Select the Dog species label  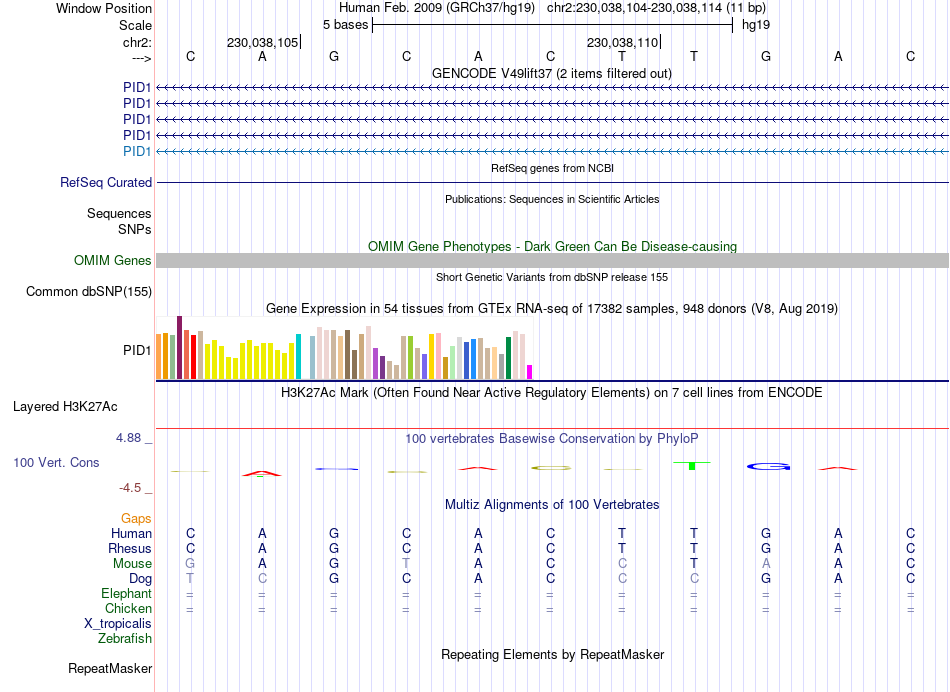point(140,579)
